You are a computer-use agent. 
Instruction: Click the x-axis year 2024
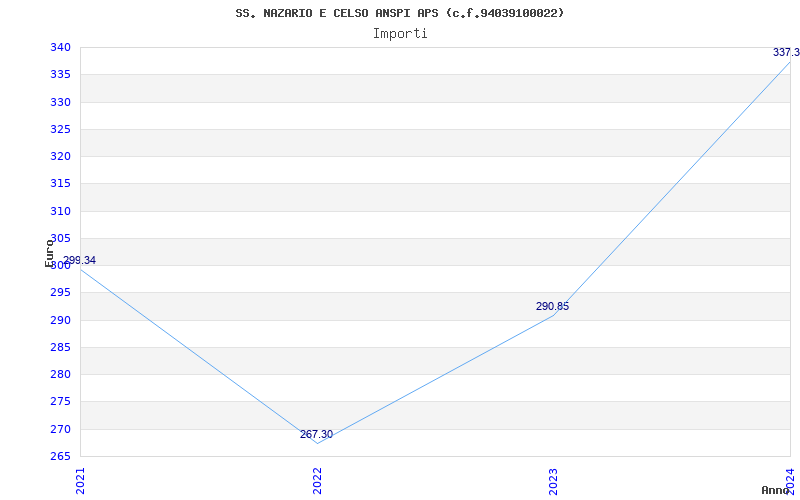(x=790, y=480)
